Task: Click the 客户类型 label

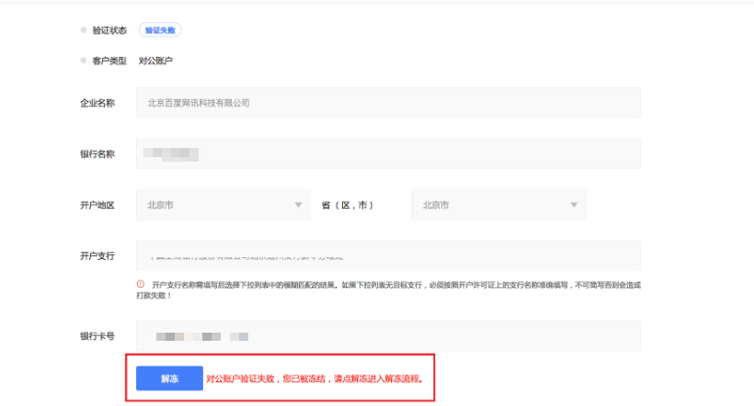Action: [110, 60]
